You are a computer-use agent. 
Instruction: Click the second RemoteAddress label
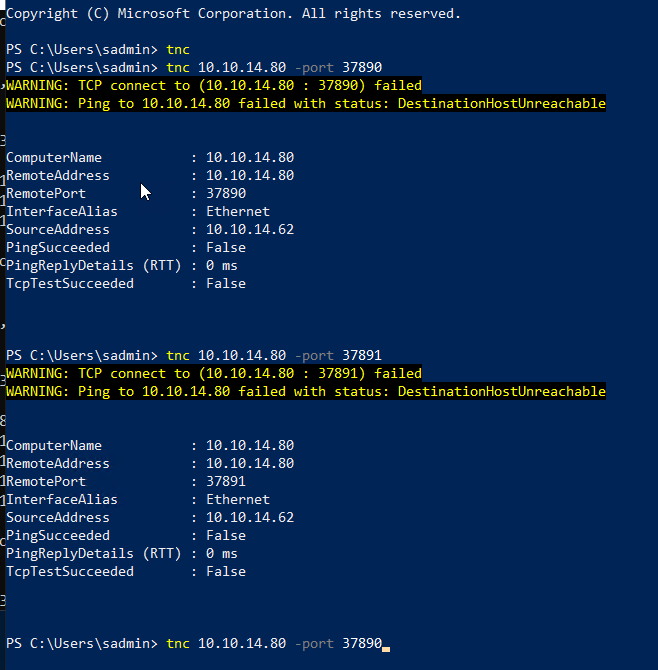58,464
